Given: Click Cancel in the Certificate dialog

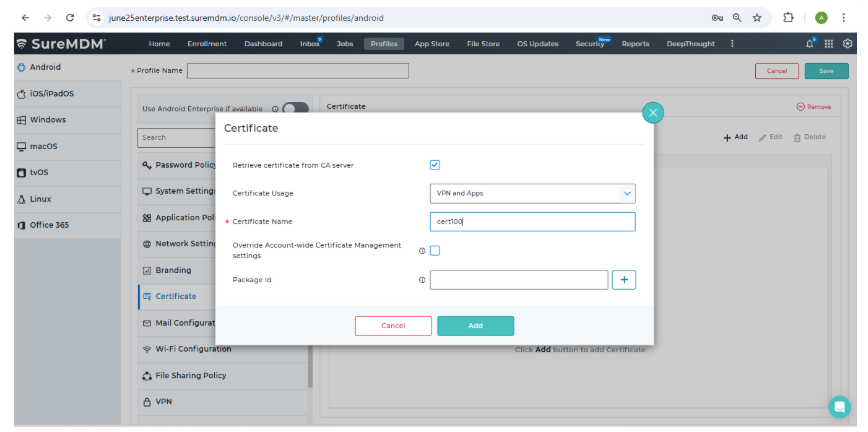Looking at the screenshot, I should point(393,325).
